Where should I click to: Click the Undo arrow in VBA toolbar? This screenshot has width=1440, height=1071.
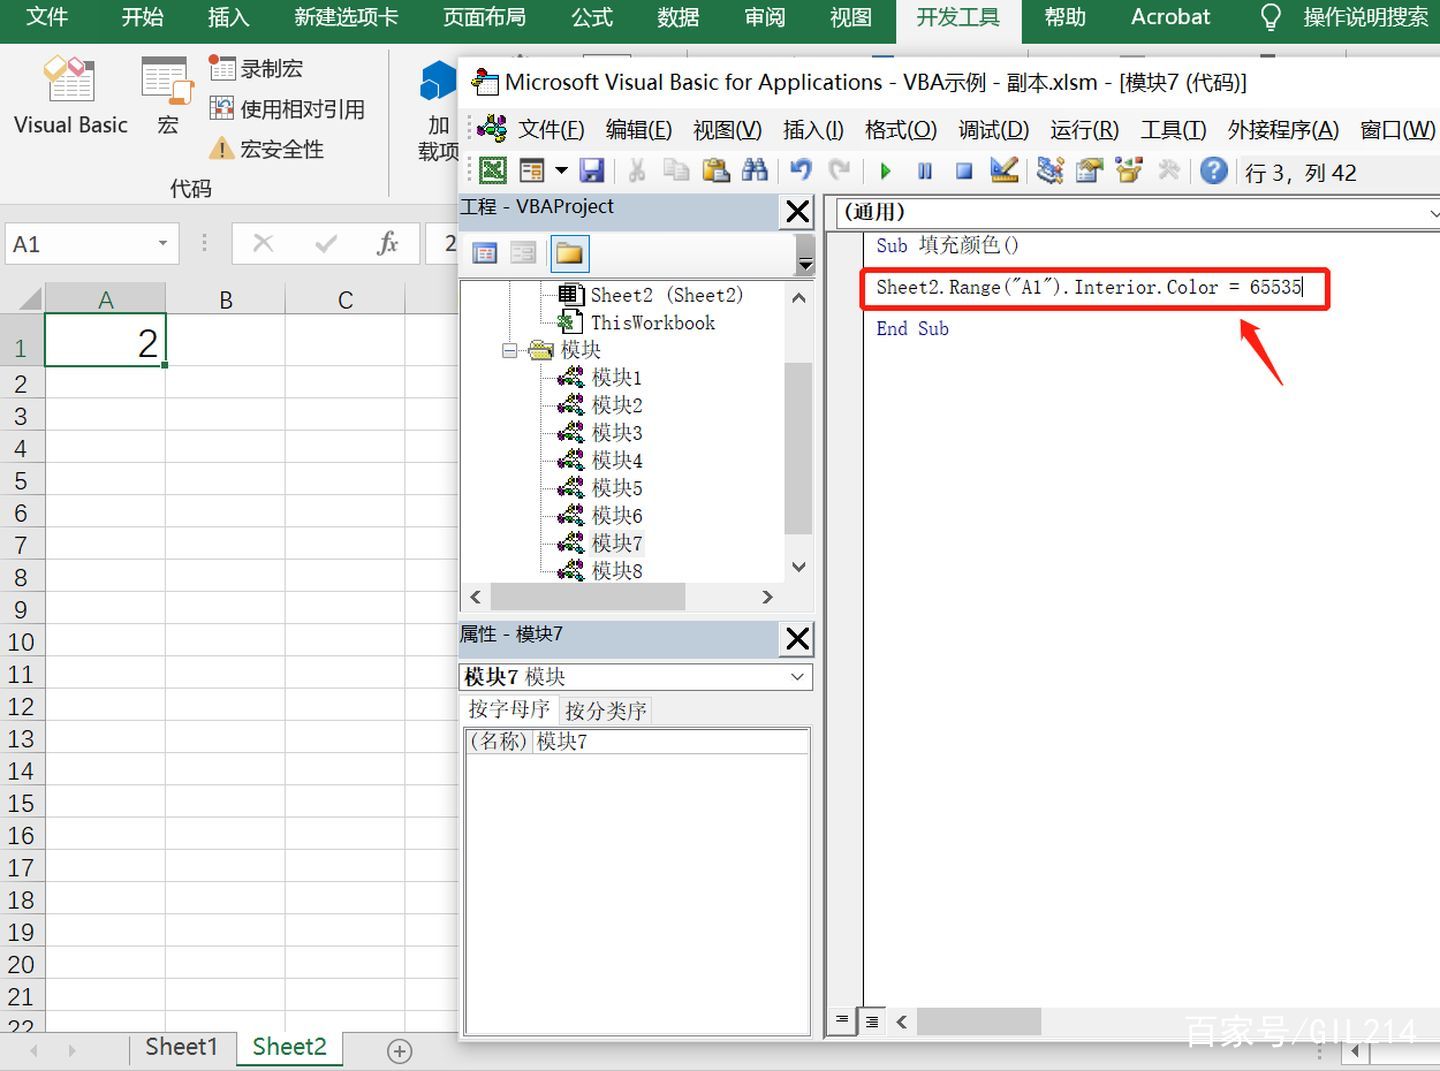pyautogui.click(x=800, y=171)
